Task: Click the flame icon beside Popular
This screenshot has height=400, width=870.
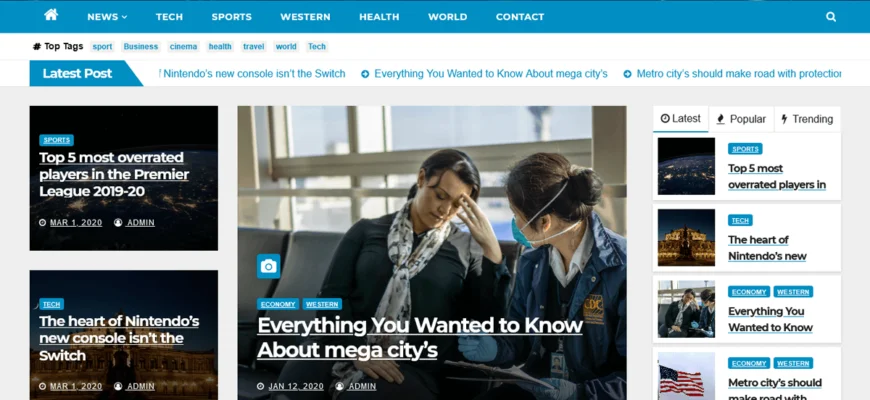Action: point(721,119)
